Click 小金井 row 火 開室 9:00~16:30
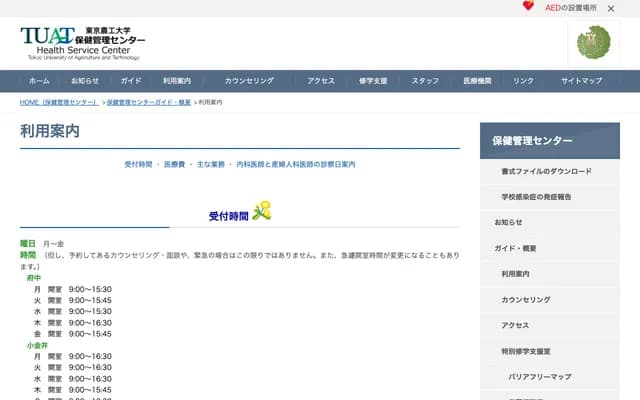Viewport: 640px width, 400px height. tap(73, 367)
